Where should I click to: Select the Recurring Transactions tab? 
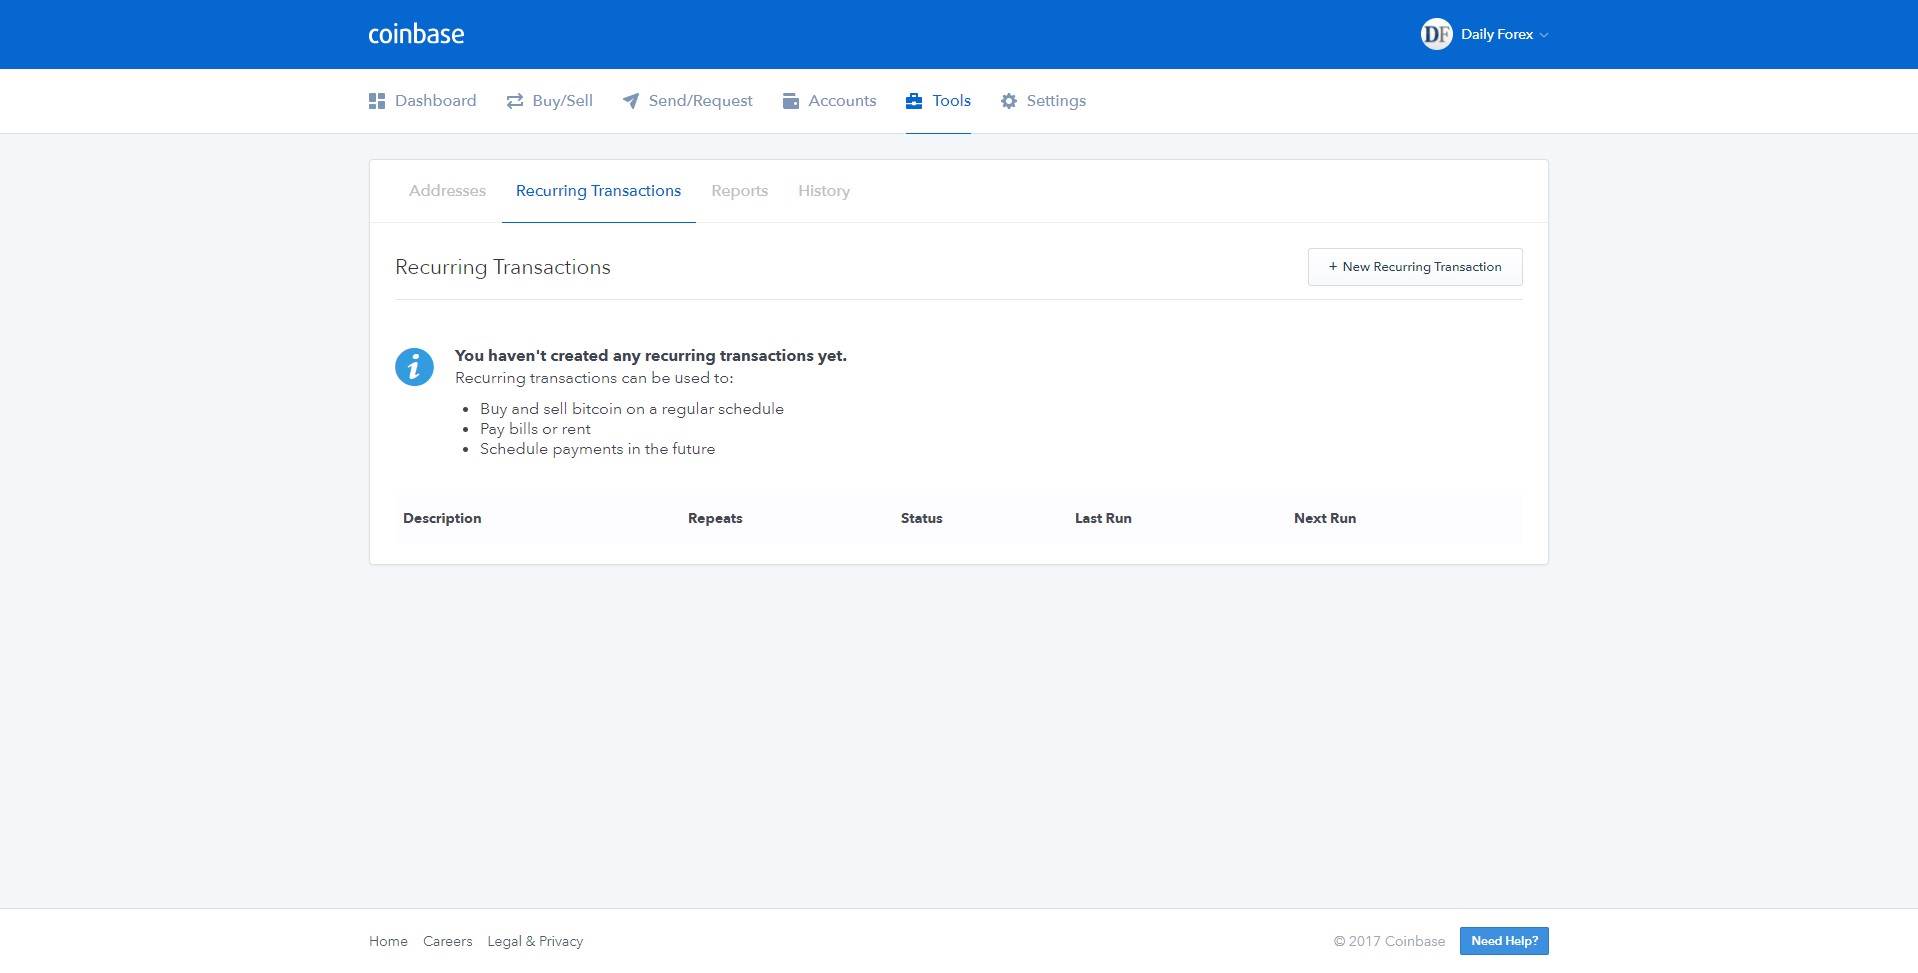click(598, 191)
